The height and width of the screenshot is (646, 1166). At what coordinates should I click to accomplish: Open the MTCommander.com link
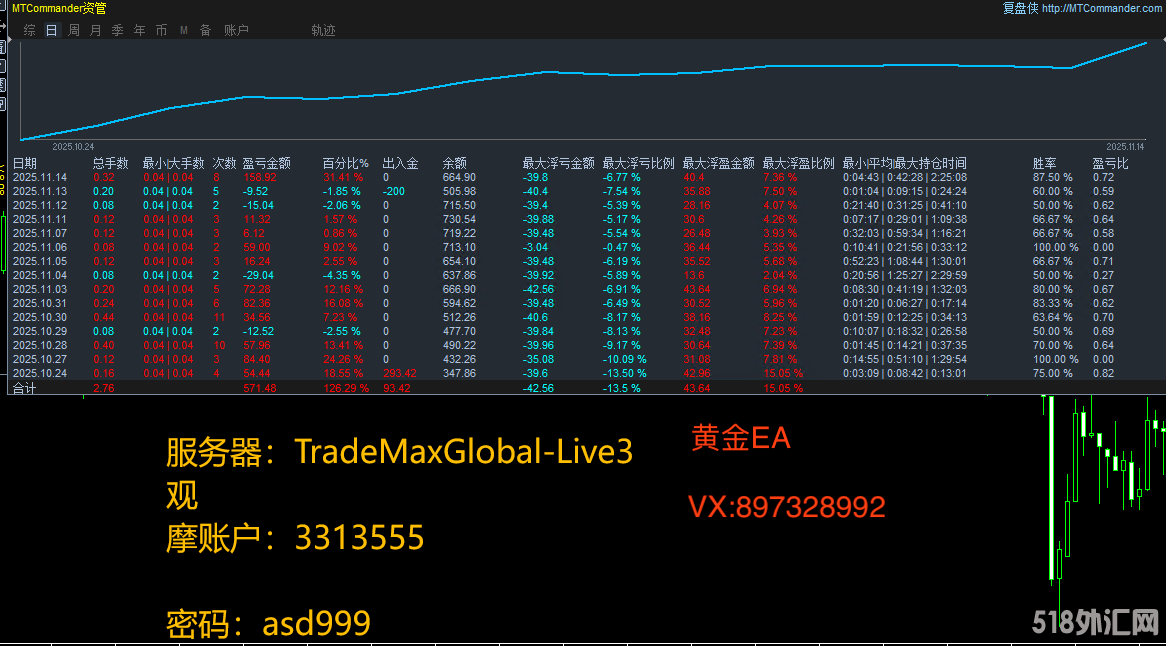pyautogui.click(x=1102, y=8)
